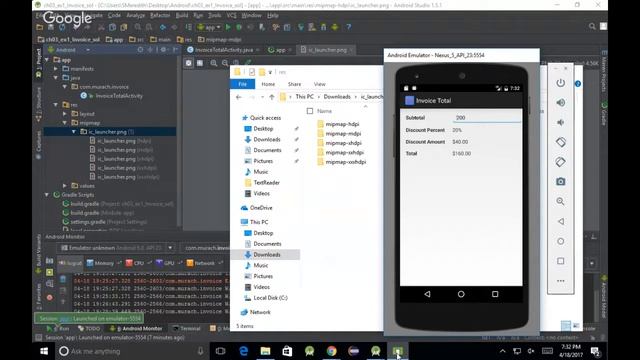Open Microsoft Edge from the taskbar
The width and height of the screenshot is (640, 360).
click(x=244, y=351)
